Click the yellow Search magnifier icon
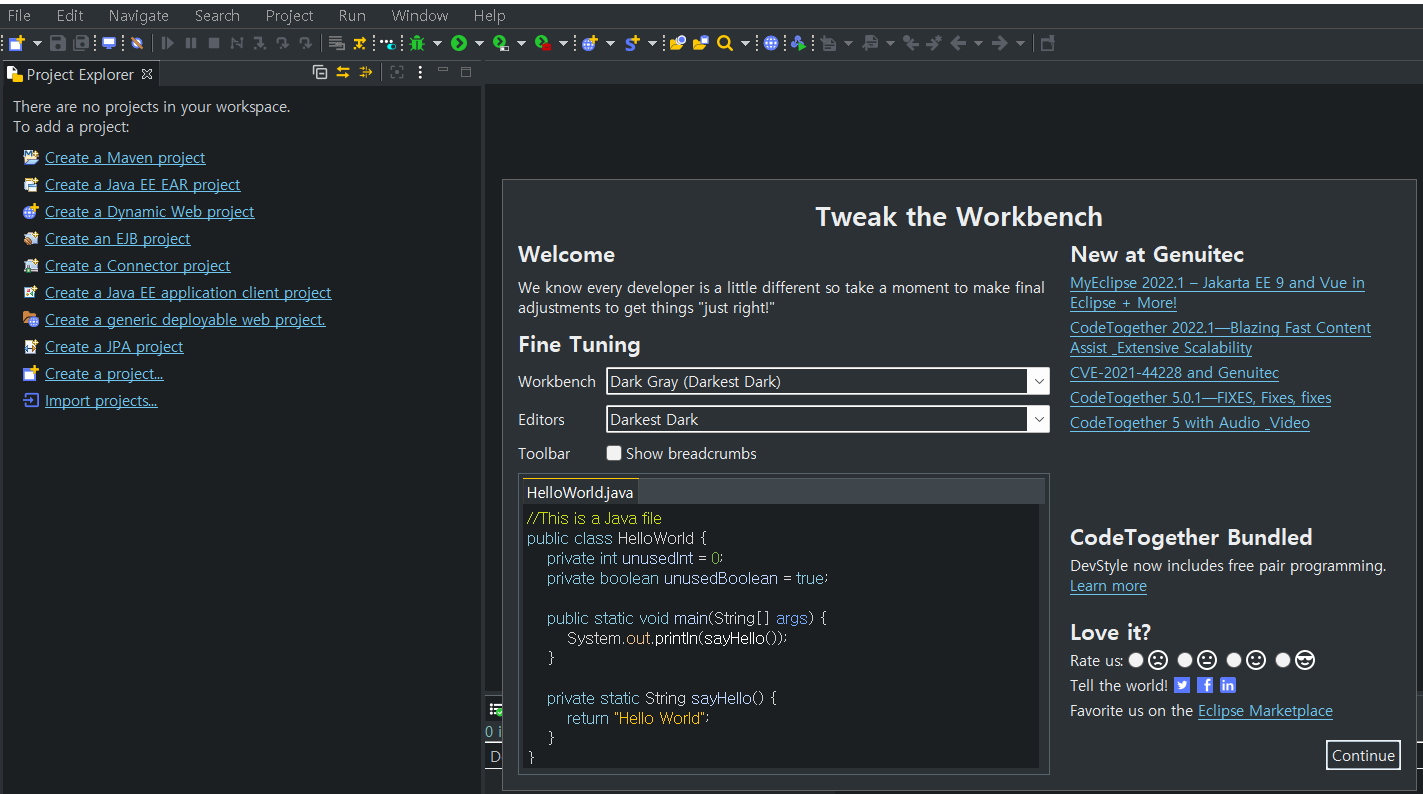Screen dimensions: 1423x794 point(725,43)
